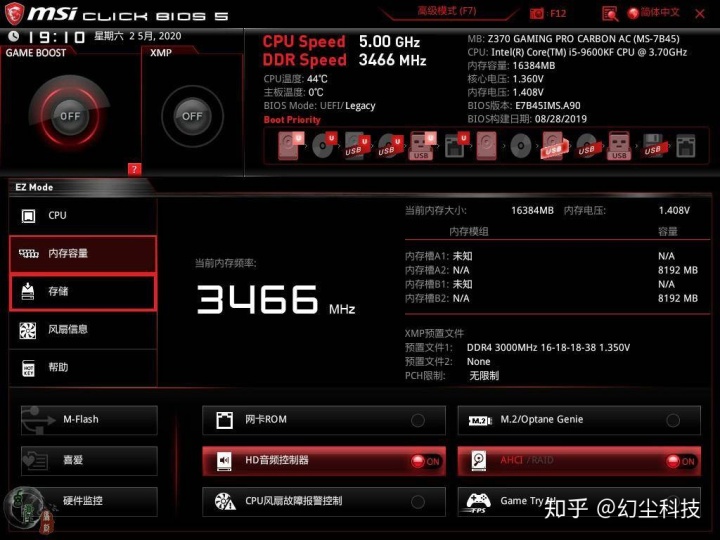Click the HD audio speaker icon

[224, 461]
